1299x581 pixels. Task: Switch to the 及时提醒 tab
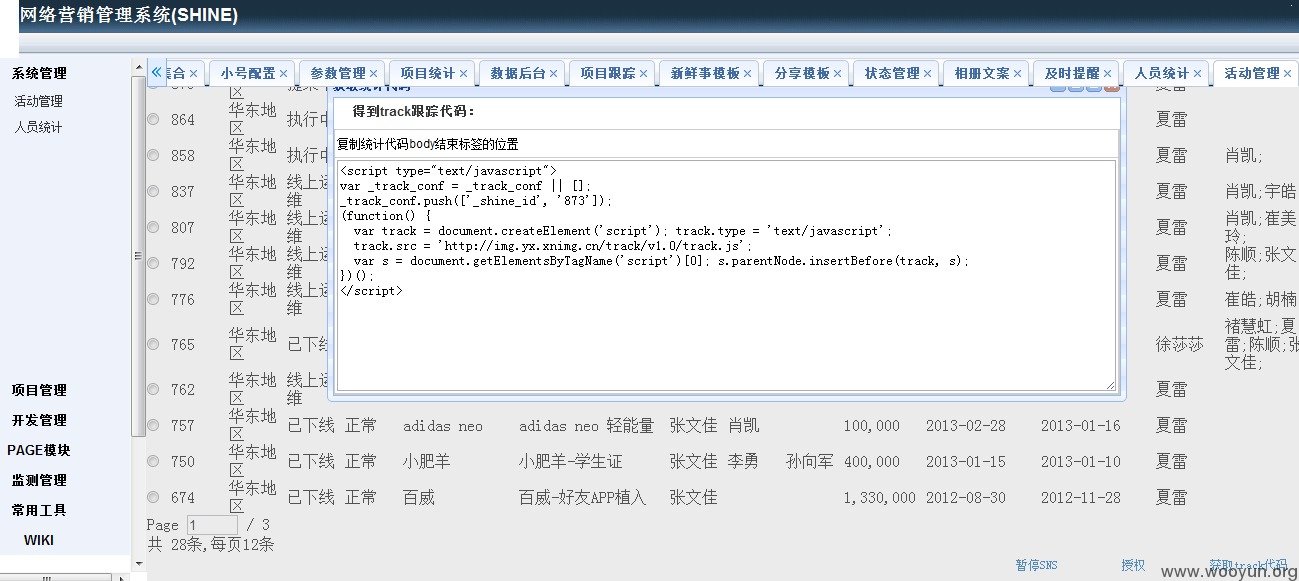point(1072,73)
